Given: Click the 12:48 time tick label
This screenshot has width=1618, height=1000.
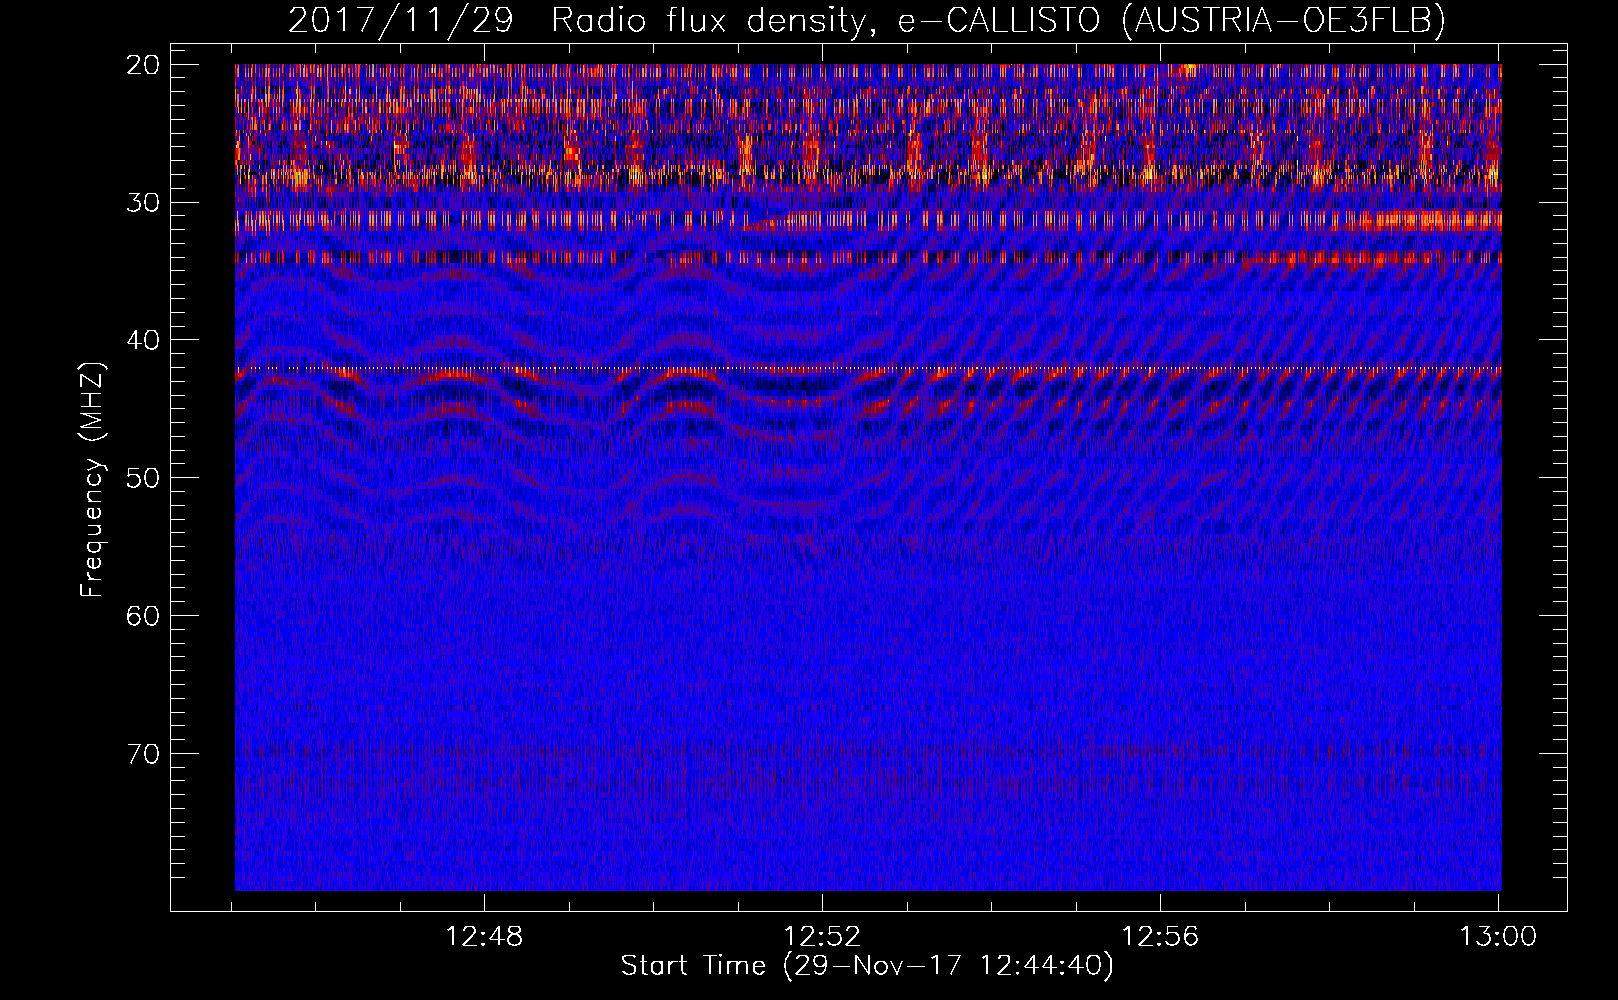Looking at the screenshot, I should (485, 937).
